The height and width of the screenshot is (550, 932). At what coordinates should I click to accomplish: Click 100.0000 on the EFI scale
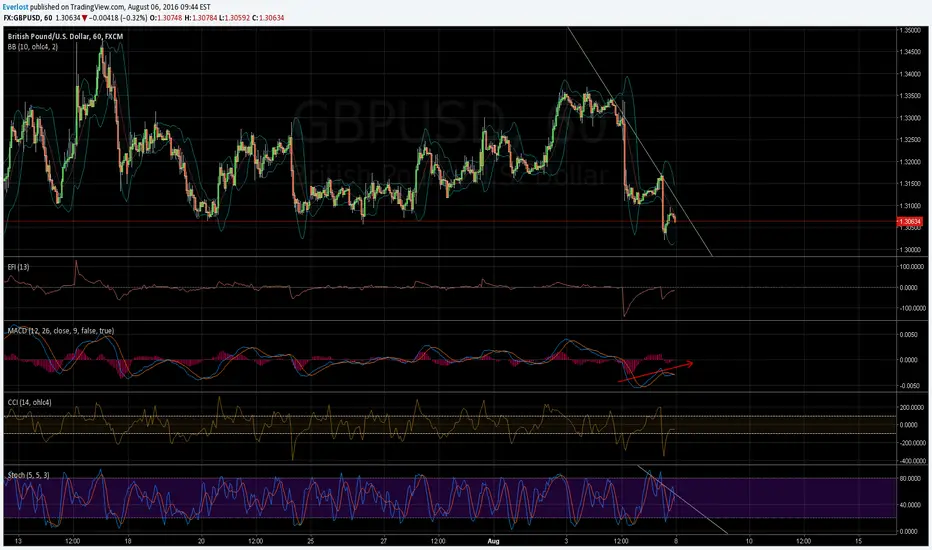912,267
